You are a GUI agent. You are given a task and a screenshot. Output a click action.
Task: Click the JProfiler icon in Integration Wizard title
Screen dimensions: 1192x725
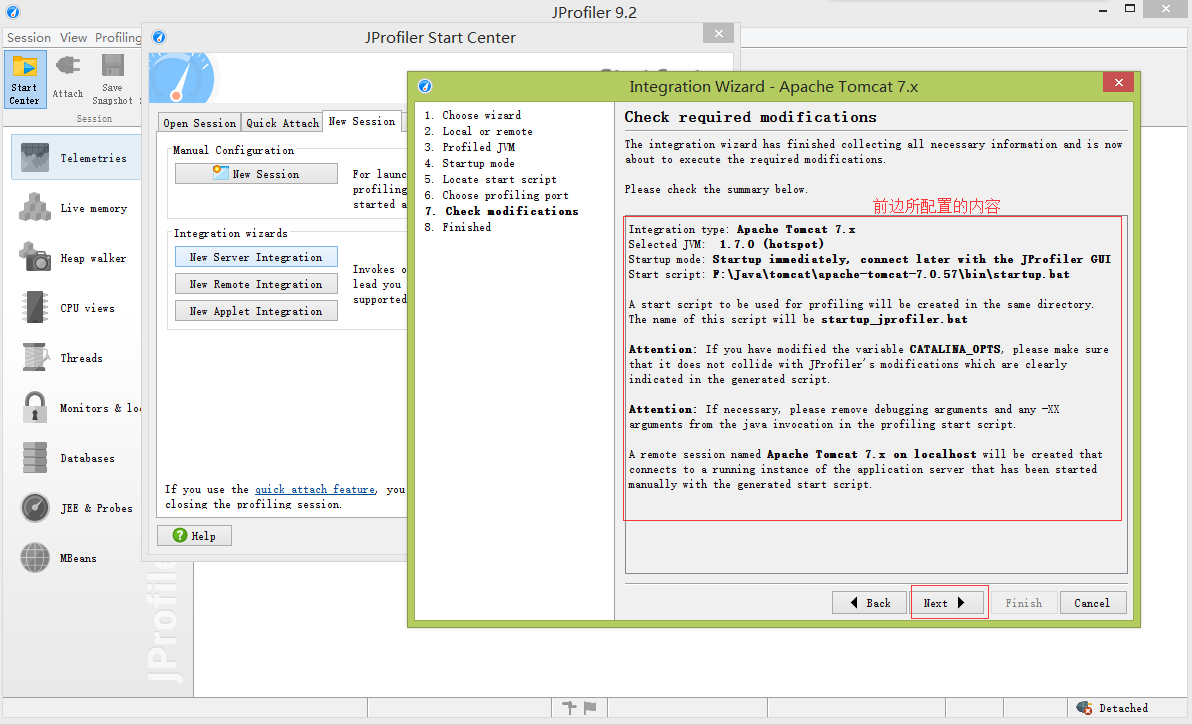[426, 86]
